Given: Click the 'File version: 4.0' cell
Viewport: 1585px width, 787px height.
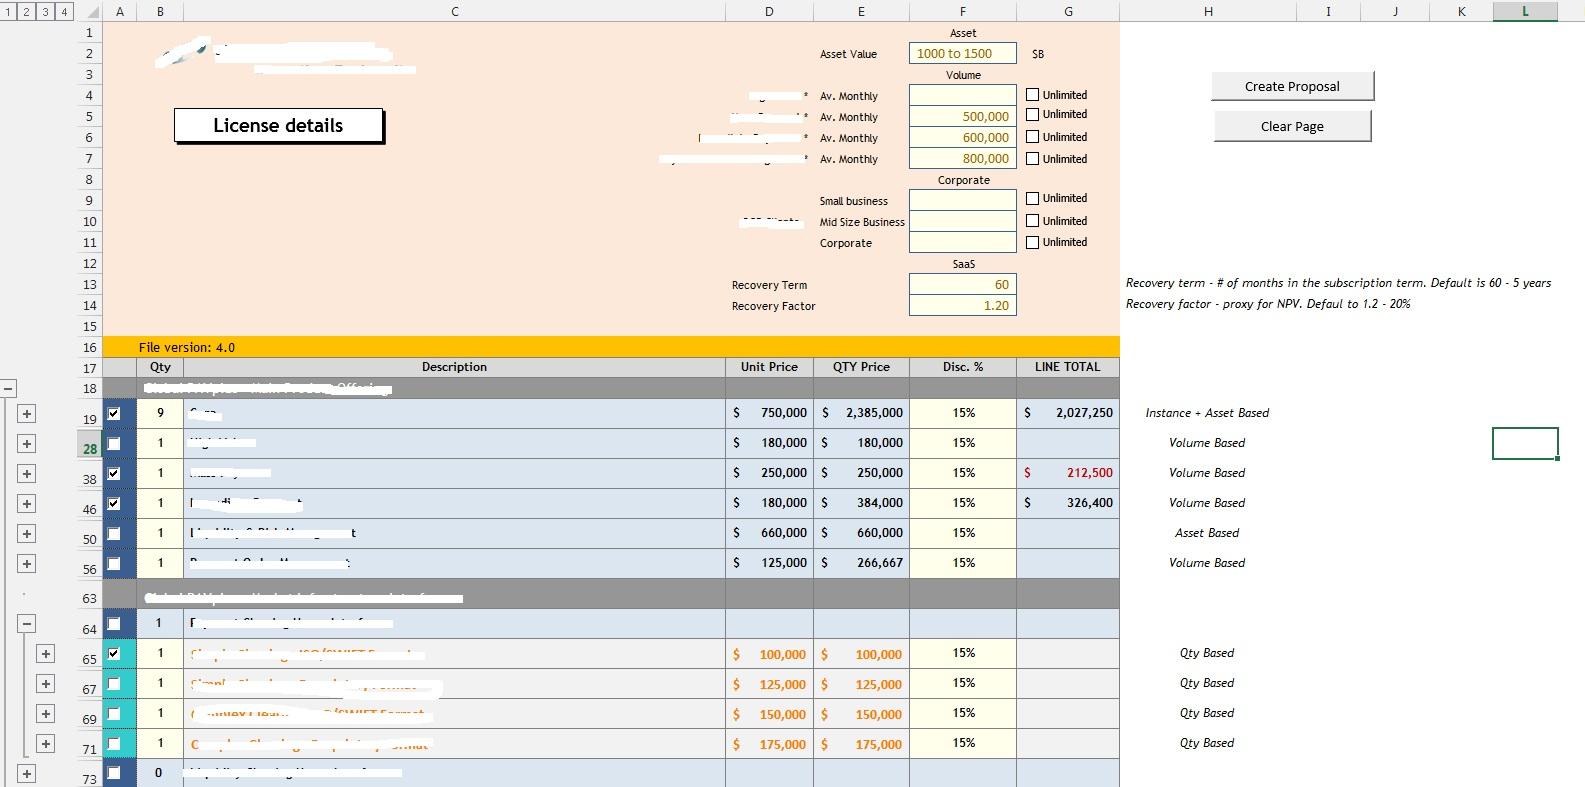Looking at the screenshot, I should pyautogui.click(x=187, y=348).
